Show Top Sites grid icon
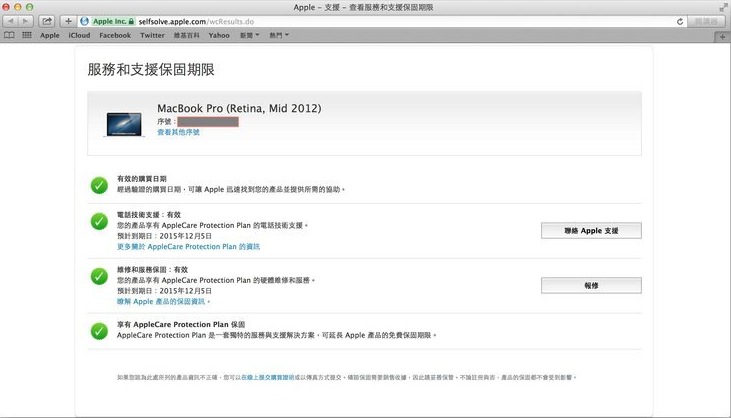This screenshot has height=418, width=731. point(27,35)
